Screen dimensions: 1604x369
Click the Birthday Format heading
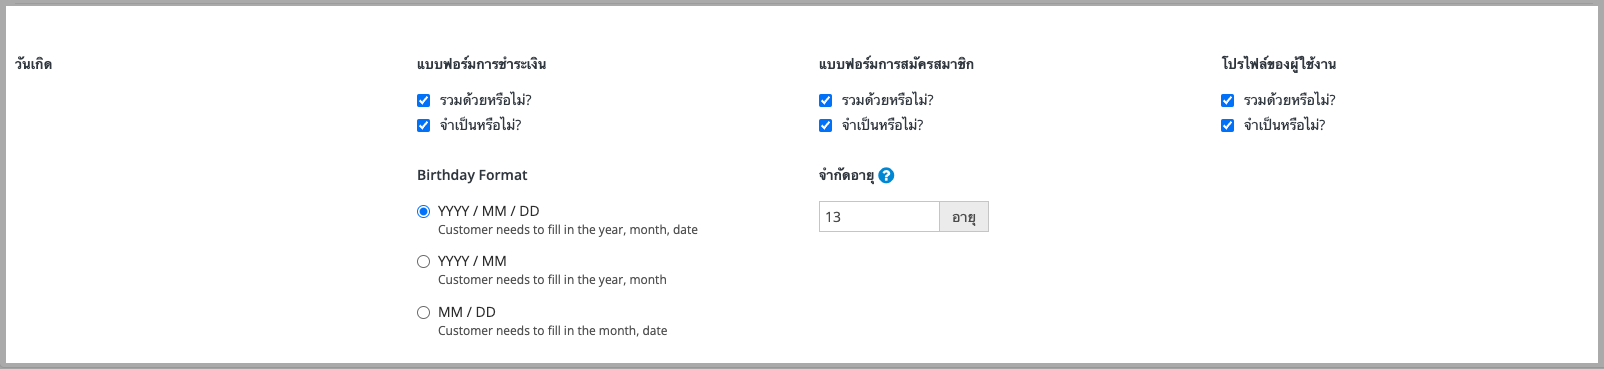coord(472,175)
